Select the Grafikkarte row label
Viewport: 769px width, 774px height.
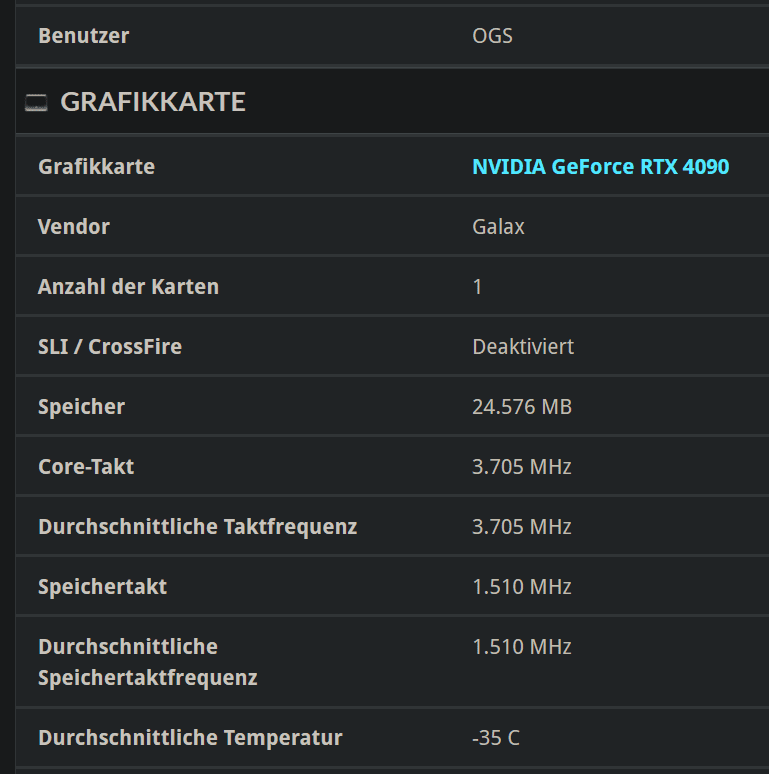(96, 167)
